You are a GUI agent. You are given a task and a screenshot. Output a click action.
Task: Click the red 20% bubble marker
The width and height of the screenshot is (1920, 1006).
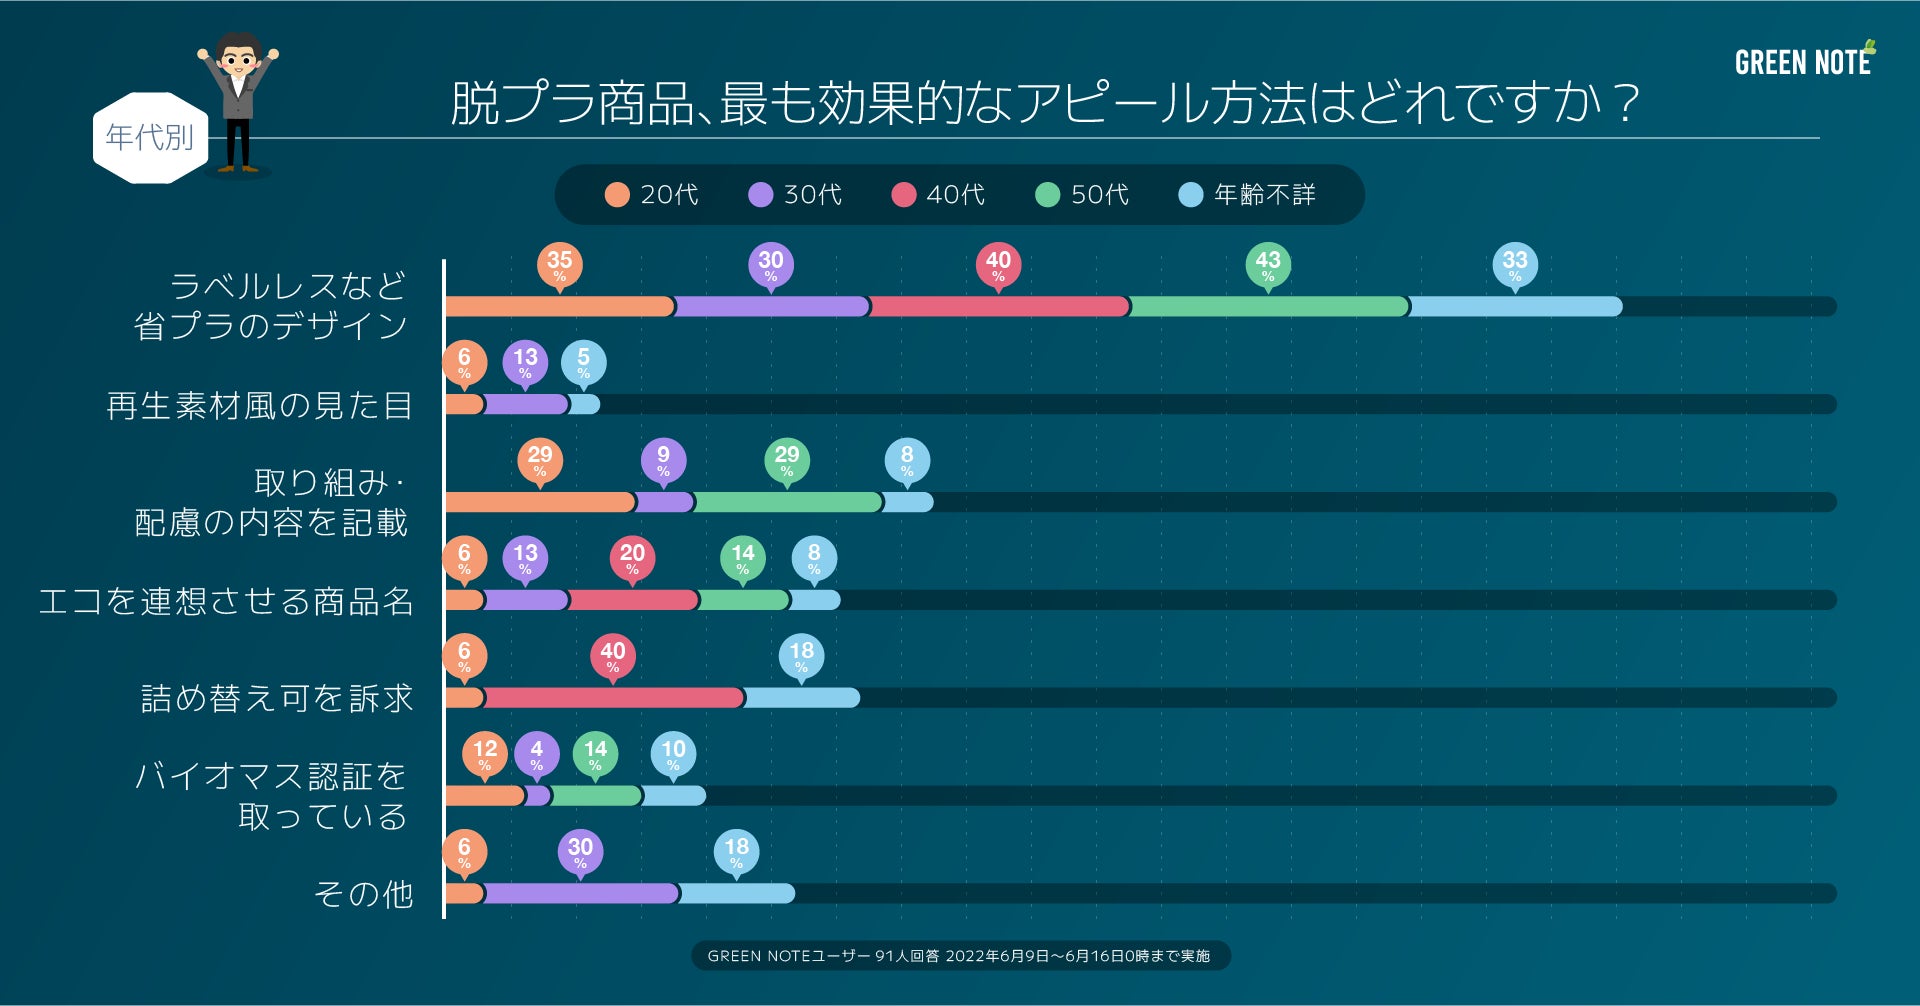coord(632,558)
